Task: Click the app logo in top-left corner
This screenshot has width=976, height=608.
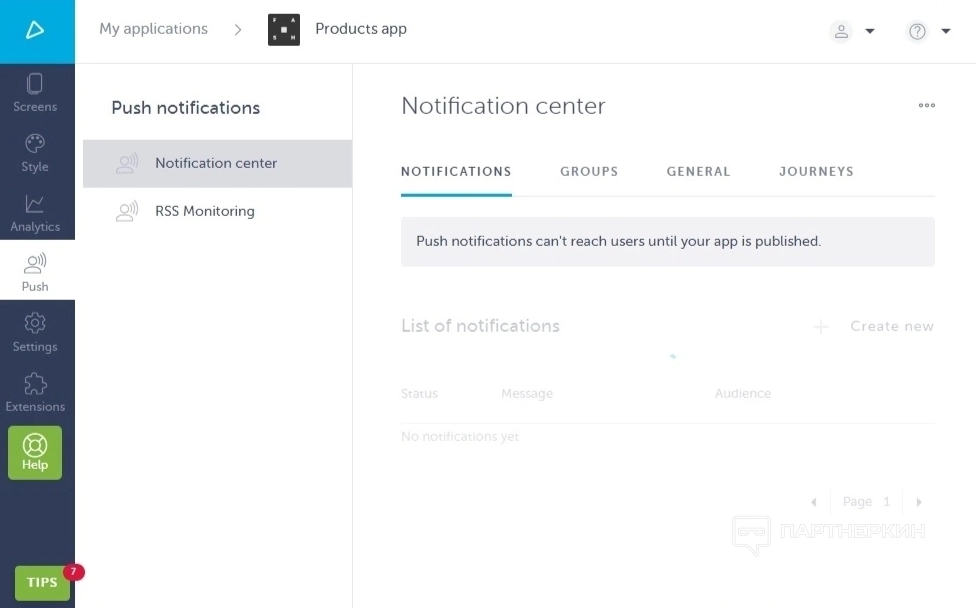Action: tap(36, 30)
